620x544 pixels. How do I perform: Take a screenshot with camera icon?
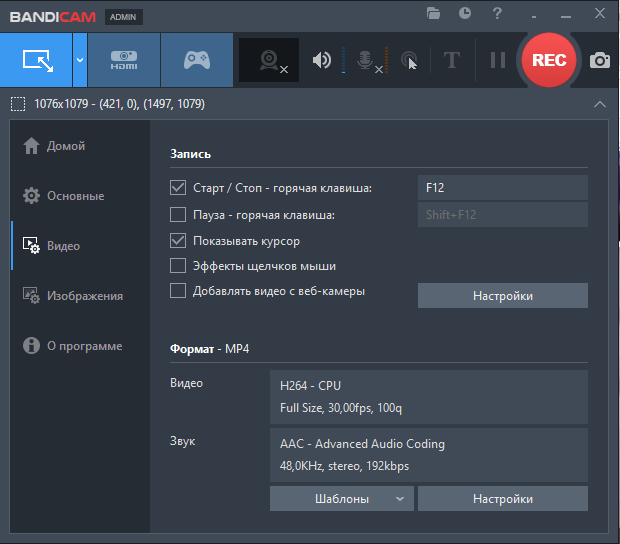[599, 60]
